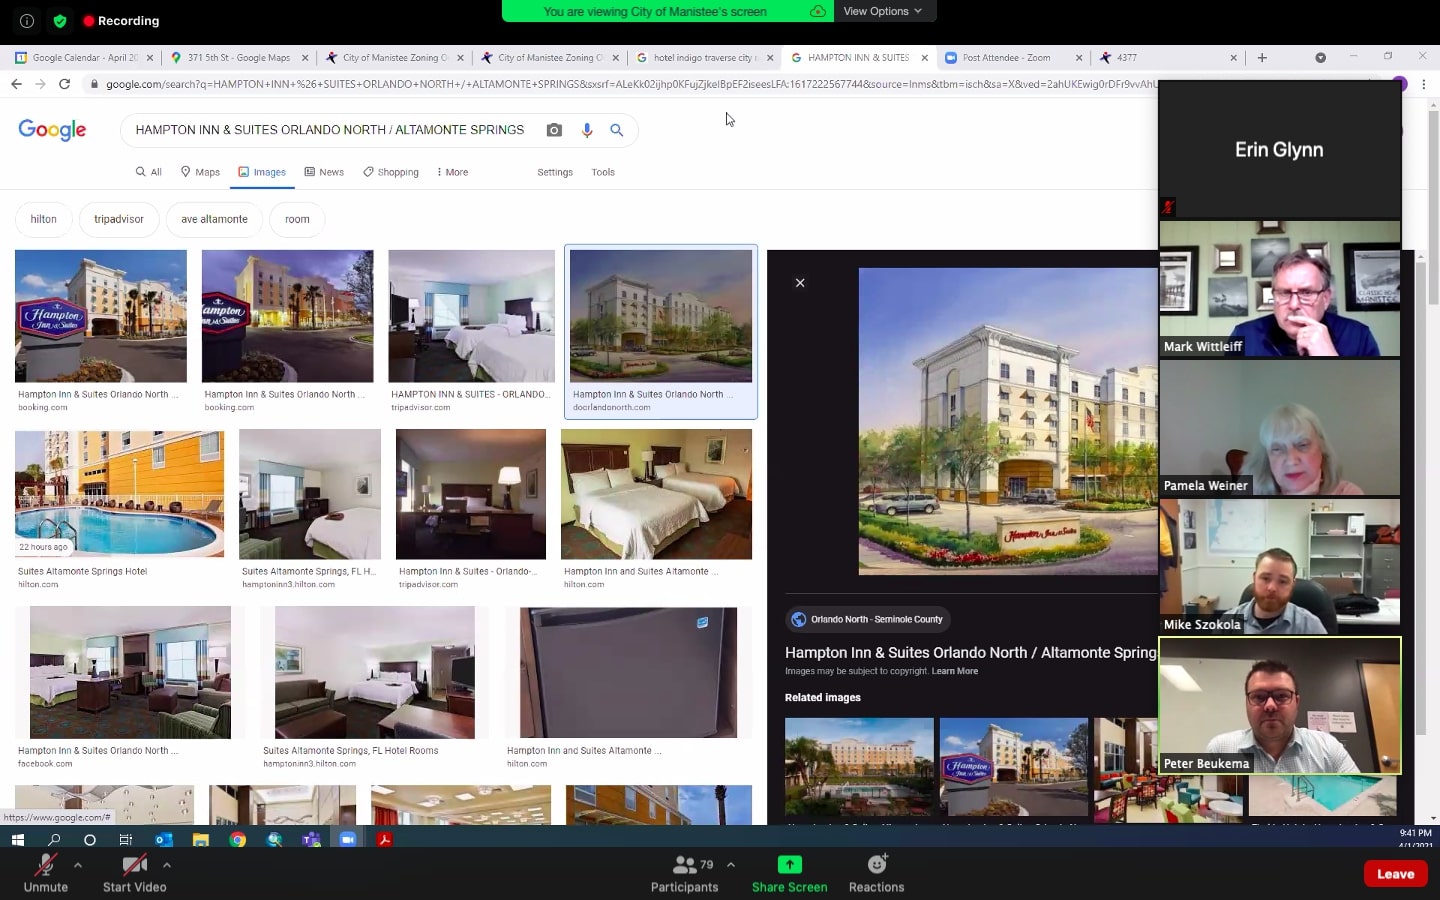Viewport: 1440px width, 900px height.
Task: Toggle the hilton search filter chip
Action: point(43,219)
